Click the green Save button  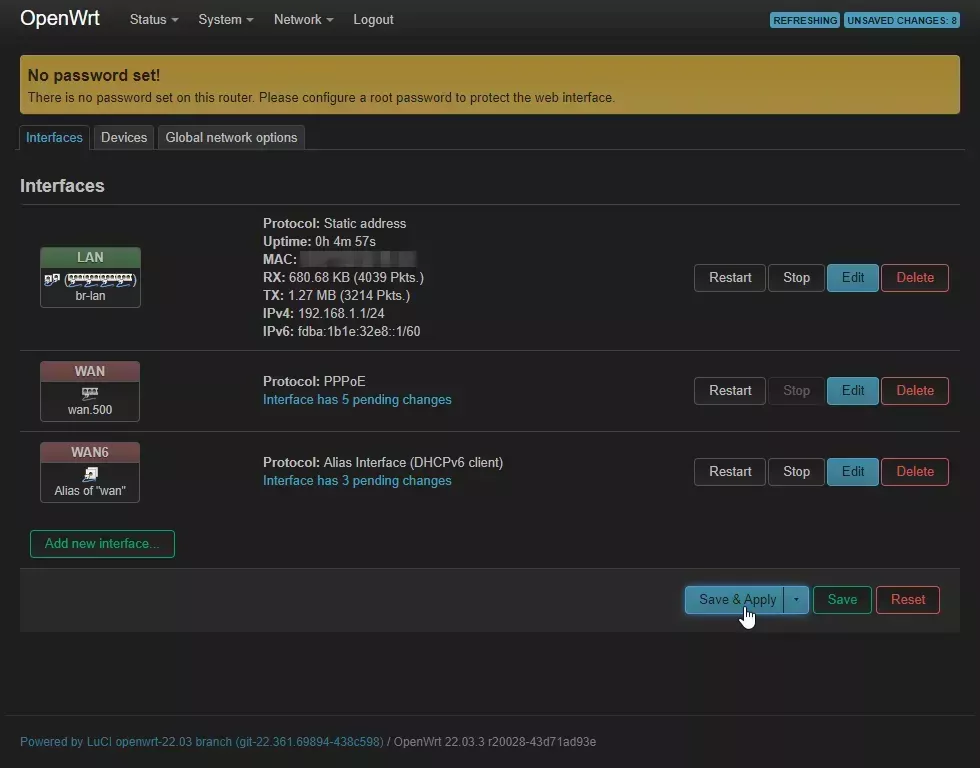click(842, 600)
